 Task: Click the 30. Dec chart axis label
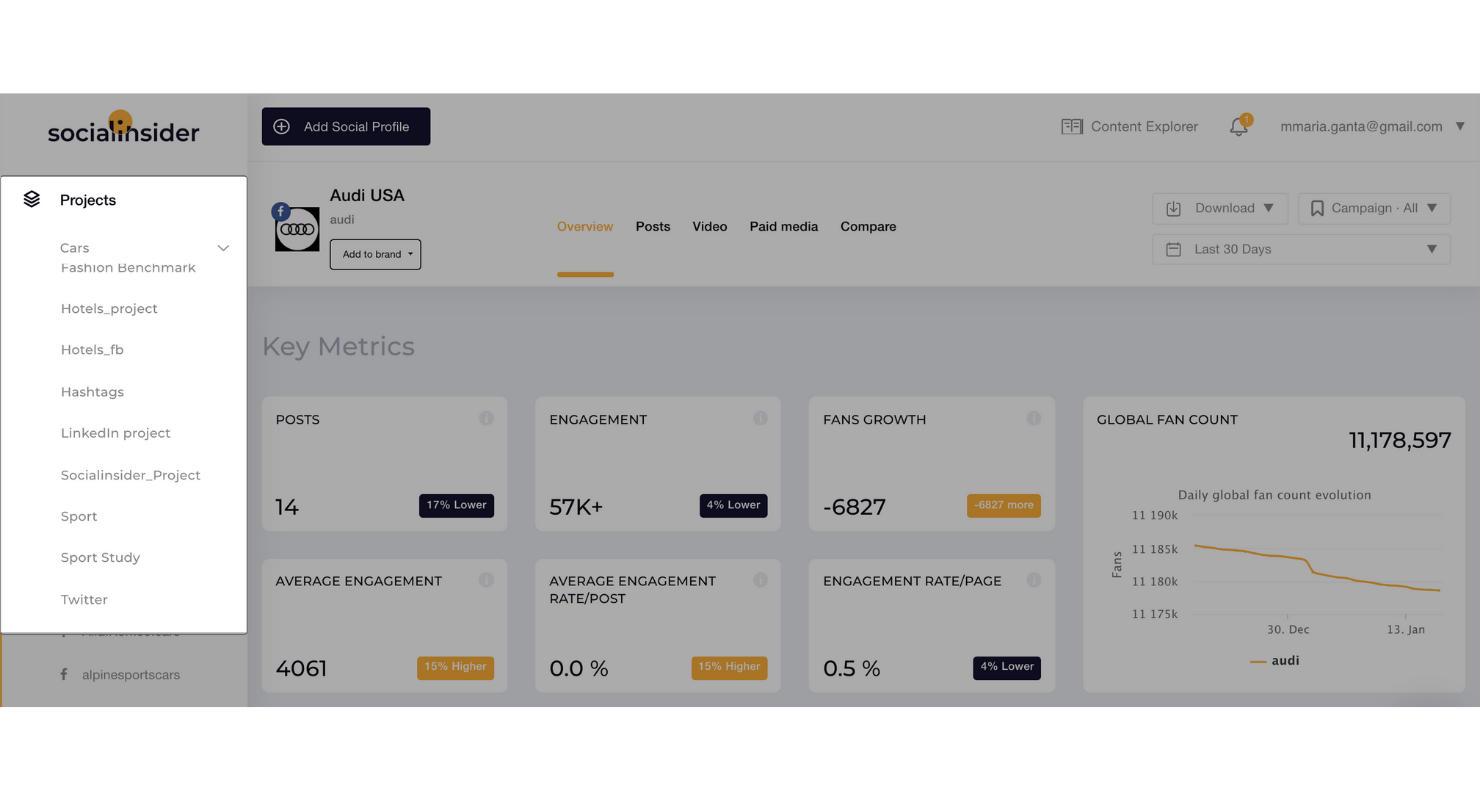tap(1288, 630)
